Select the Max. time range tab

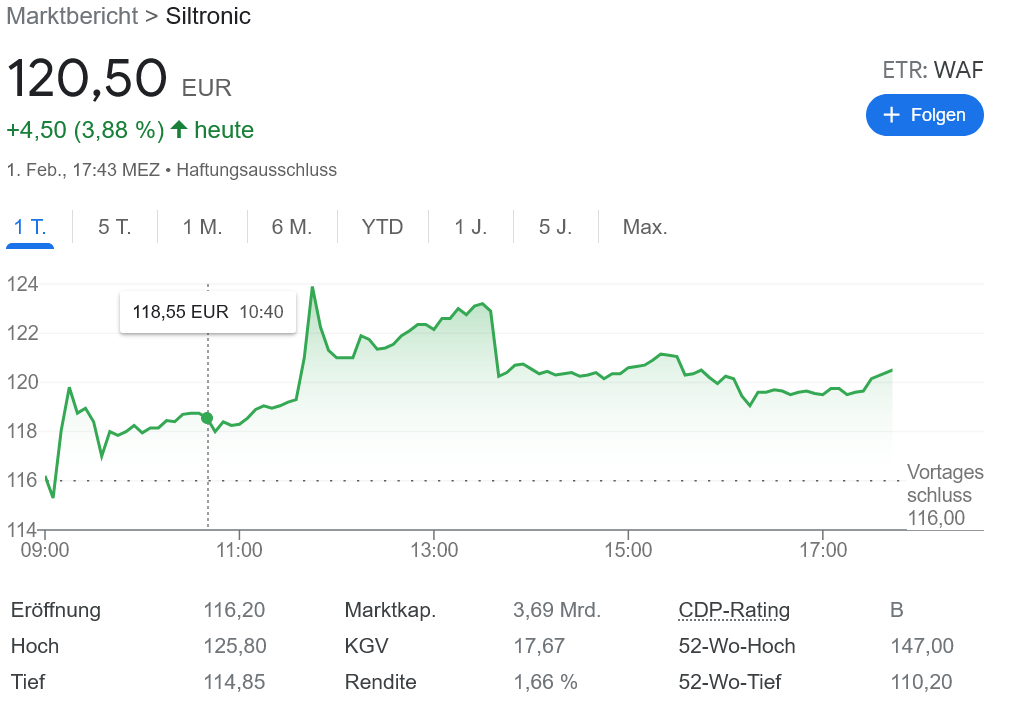pyautogui.click(x=644, y=227)
